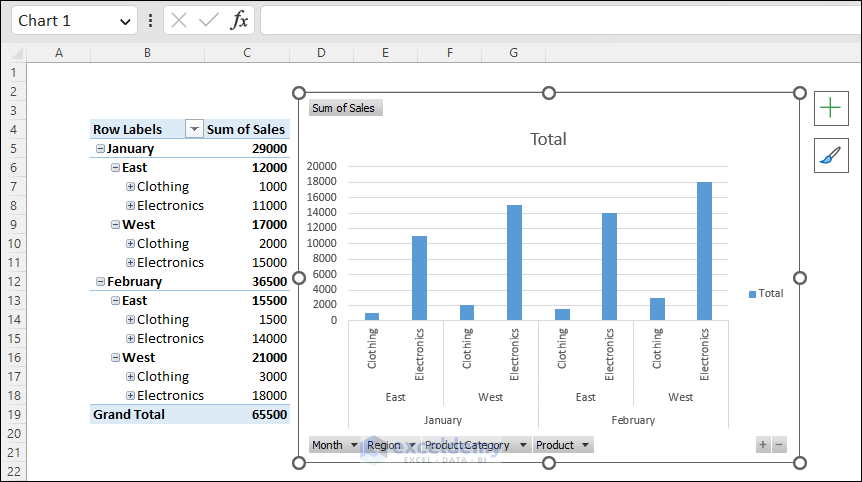The width and height of the screenshot is (862, 482).
Task: Click the chart expand entire field plus button
Action: 762,445
